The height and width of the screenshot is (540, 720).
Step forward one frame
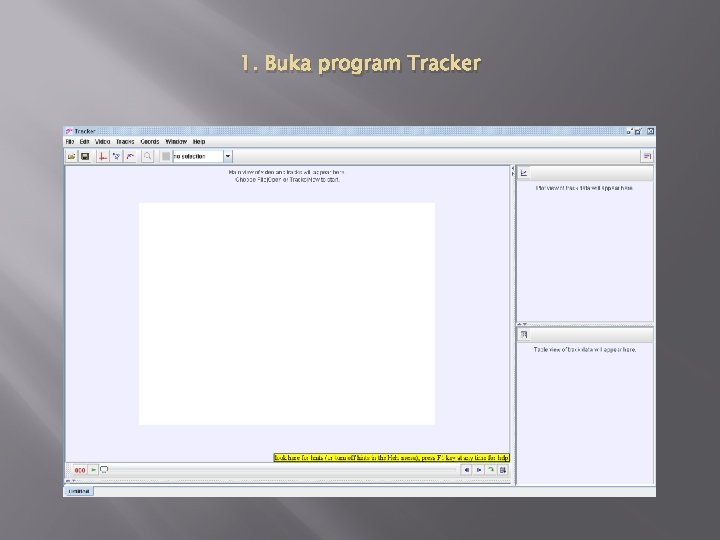point(479,470)
